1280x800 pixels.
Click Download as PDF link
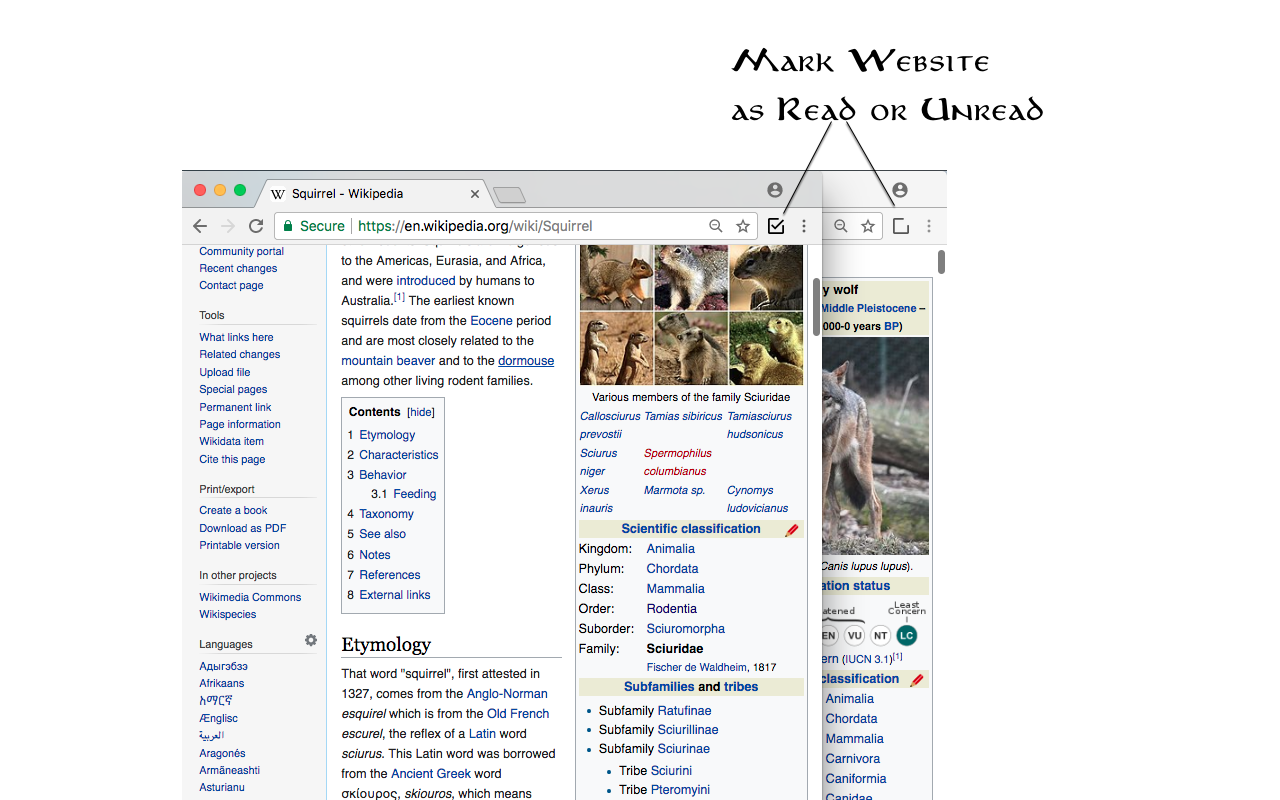(x=242, y=528)
